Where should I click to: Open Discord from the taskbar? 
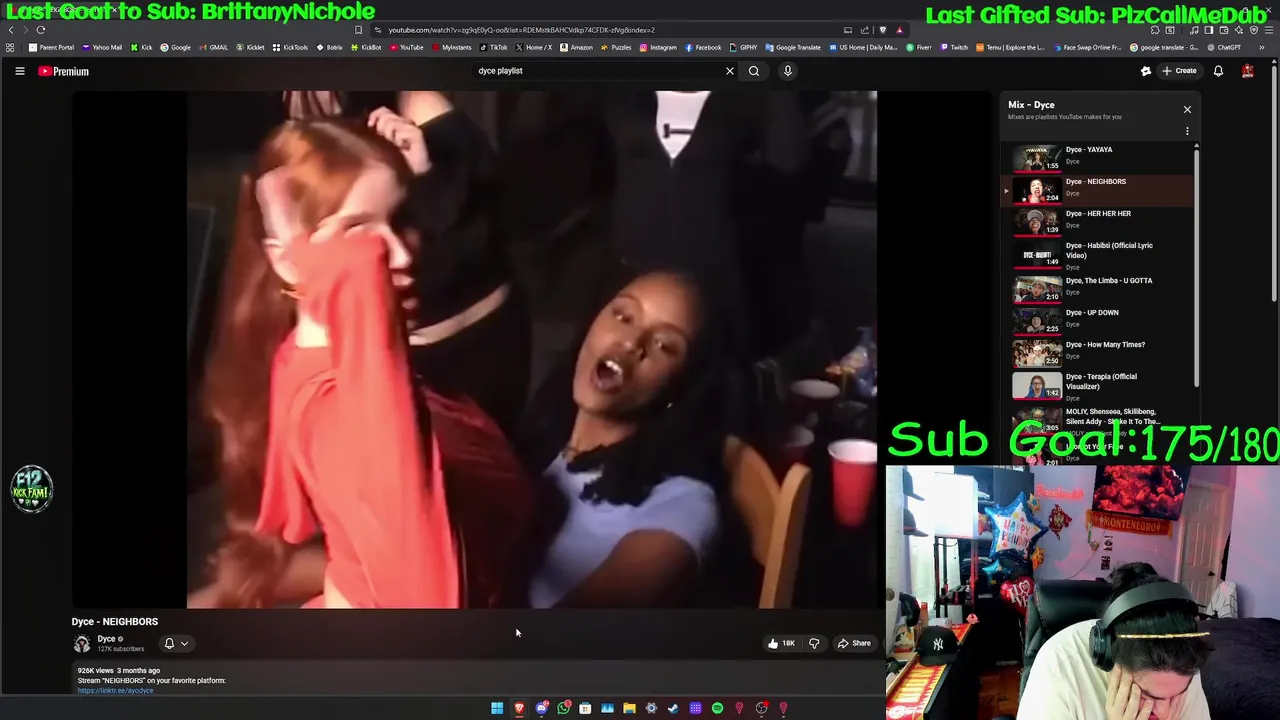coord(541,708)
